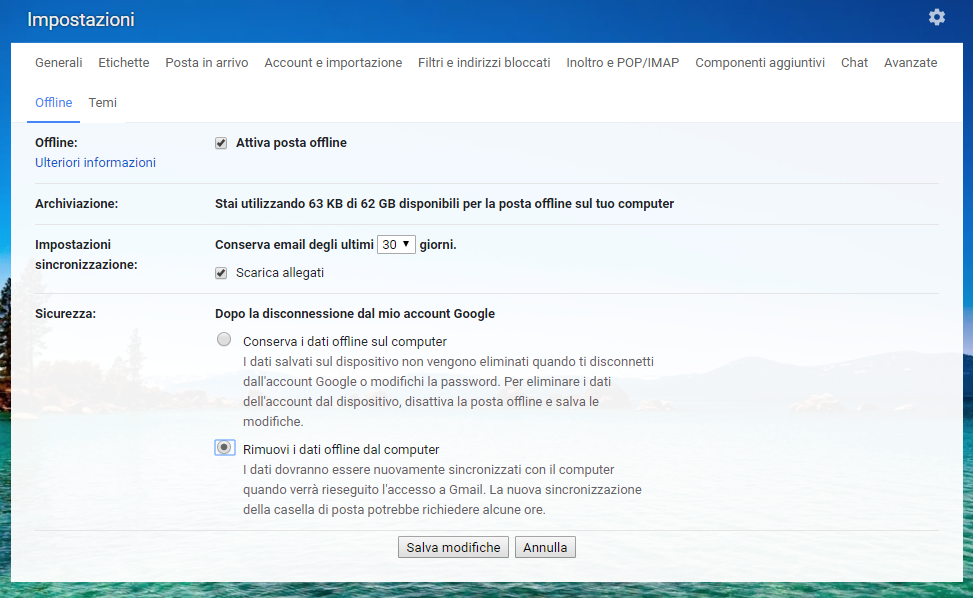Click the Sicurezza: section label
The height and width of the screenshot is (598, 973).
tap(65, 314)
